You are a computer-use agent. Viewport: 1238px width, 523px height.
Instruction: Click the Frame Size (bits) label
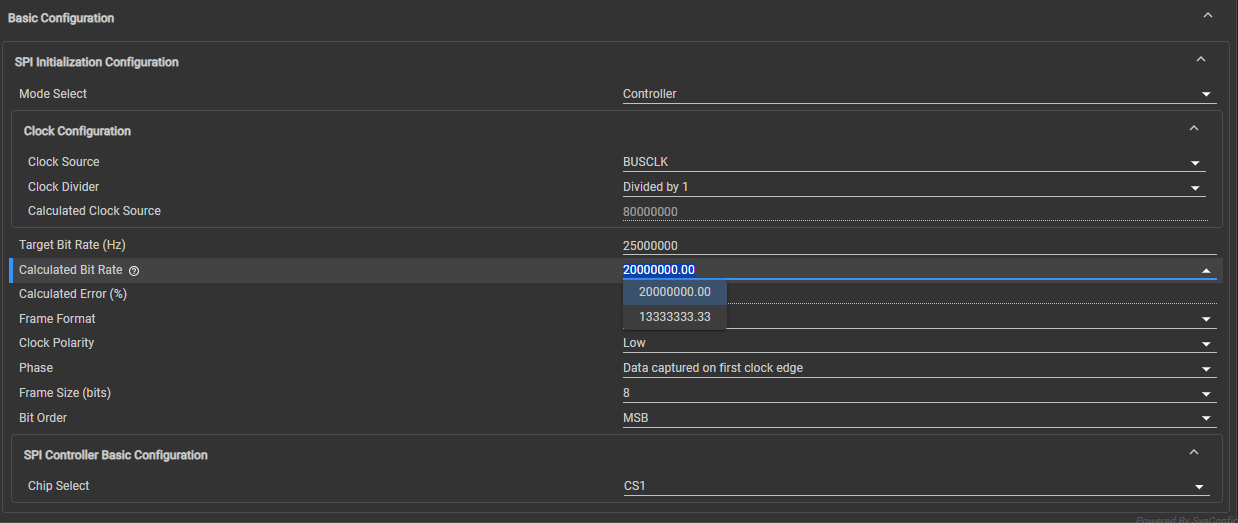[65, 393]
